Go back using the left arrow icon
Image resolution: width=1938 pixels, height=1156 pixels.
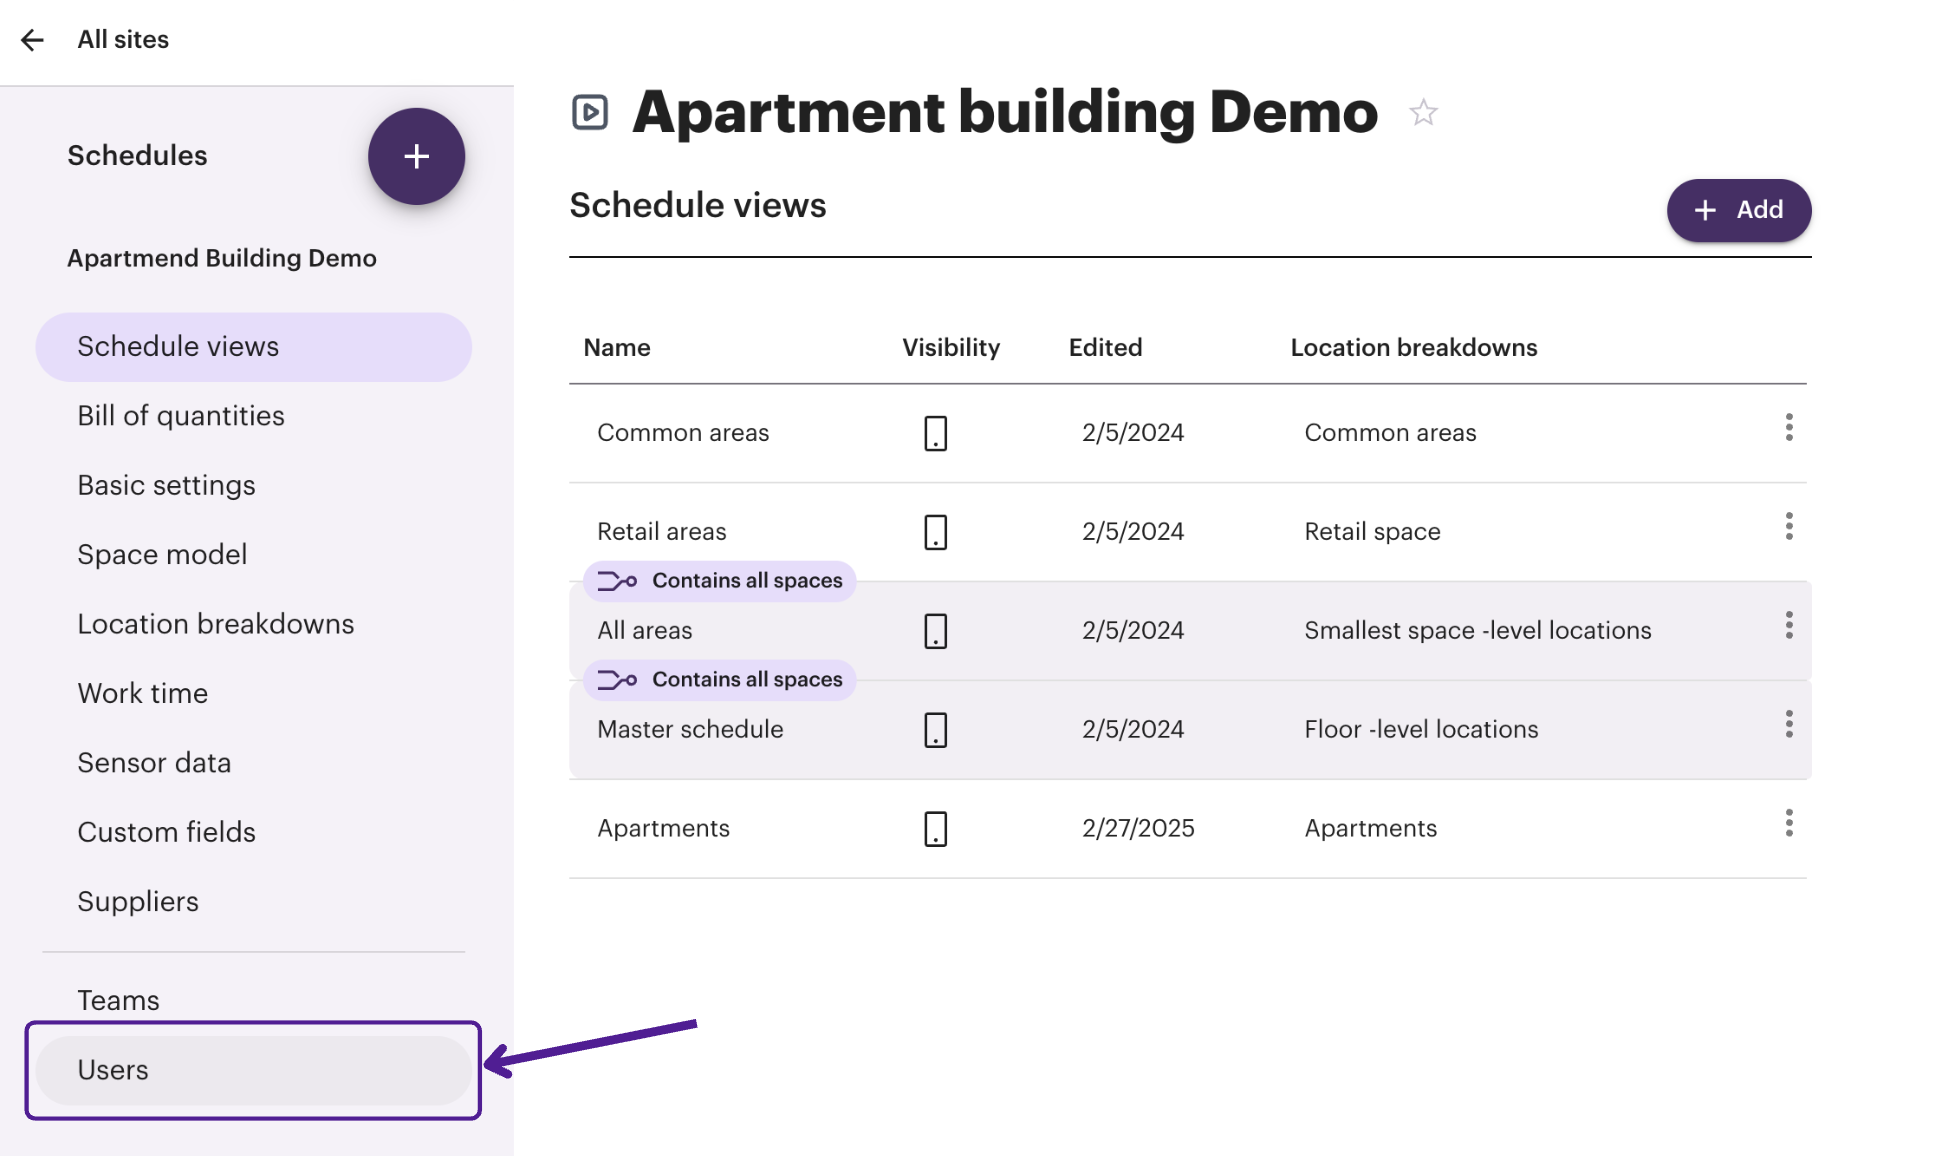coord(32,40)
